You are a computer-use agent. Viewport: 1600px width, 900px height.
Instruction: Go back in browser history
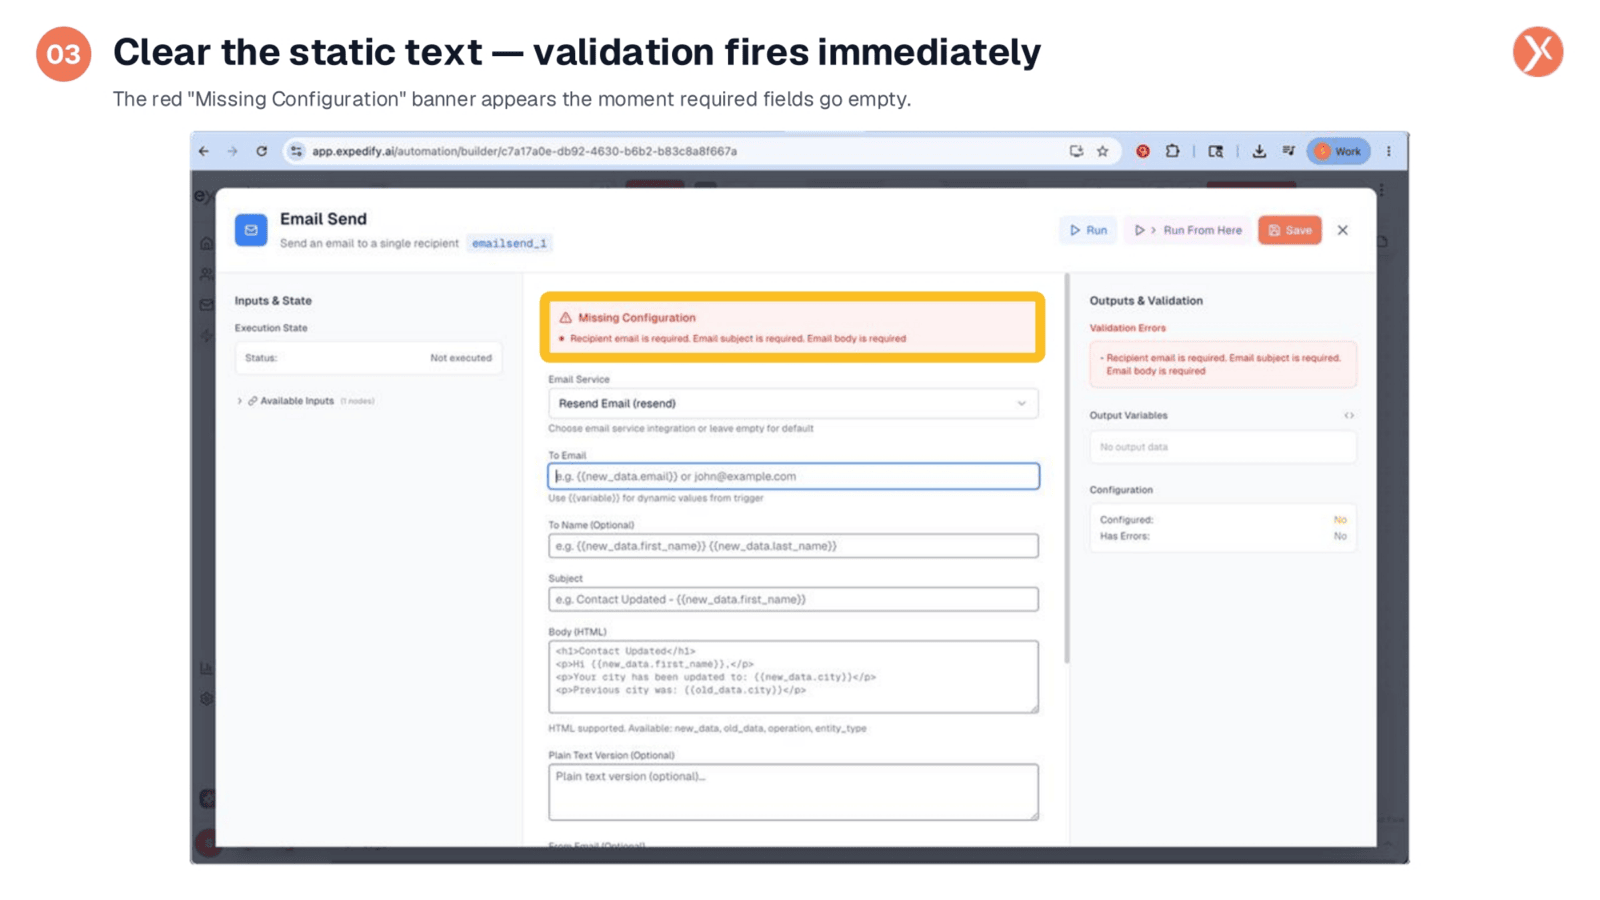tap(204, 151)
